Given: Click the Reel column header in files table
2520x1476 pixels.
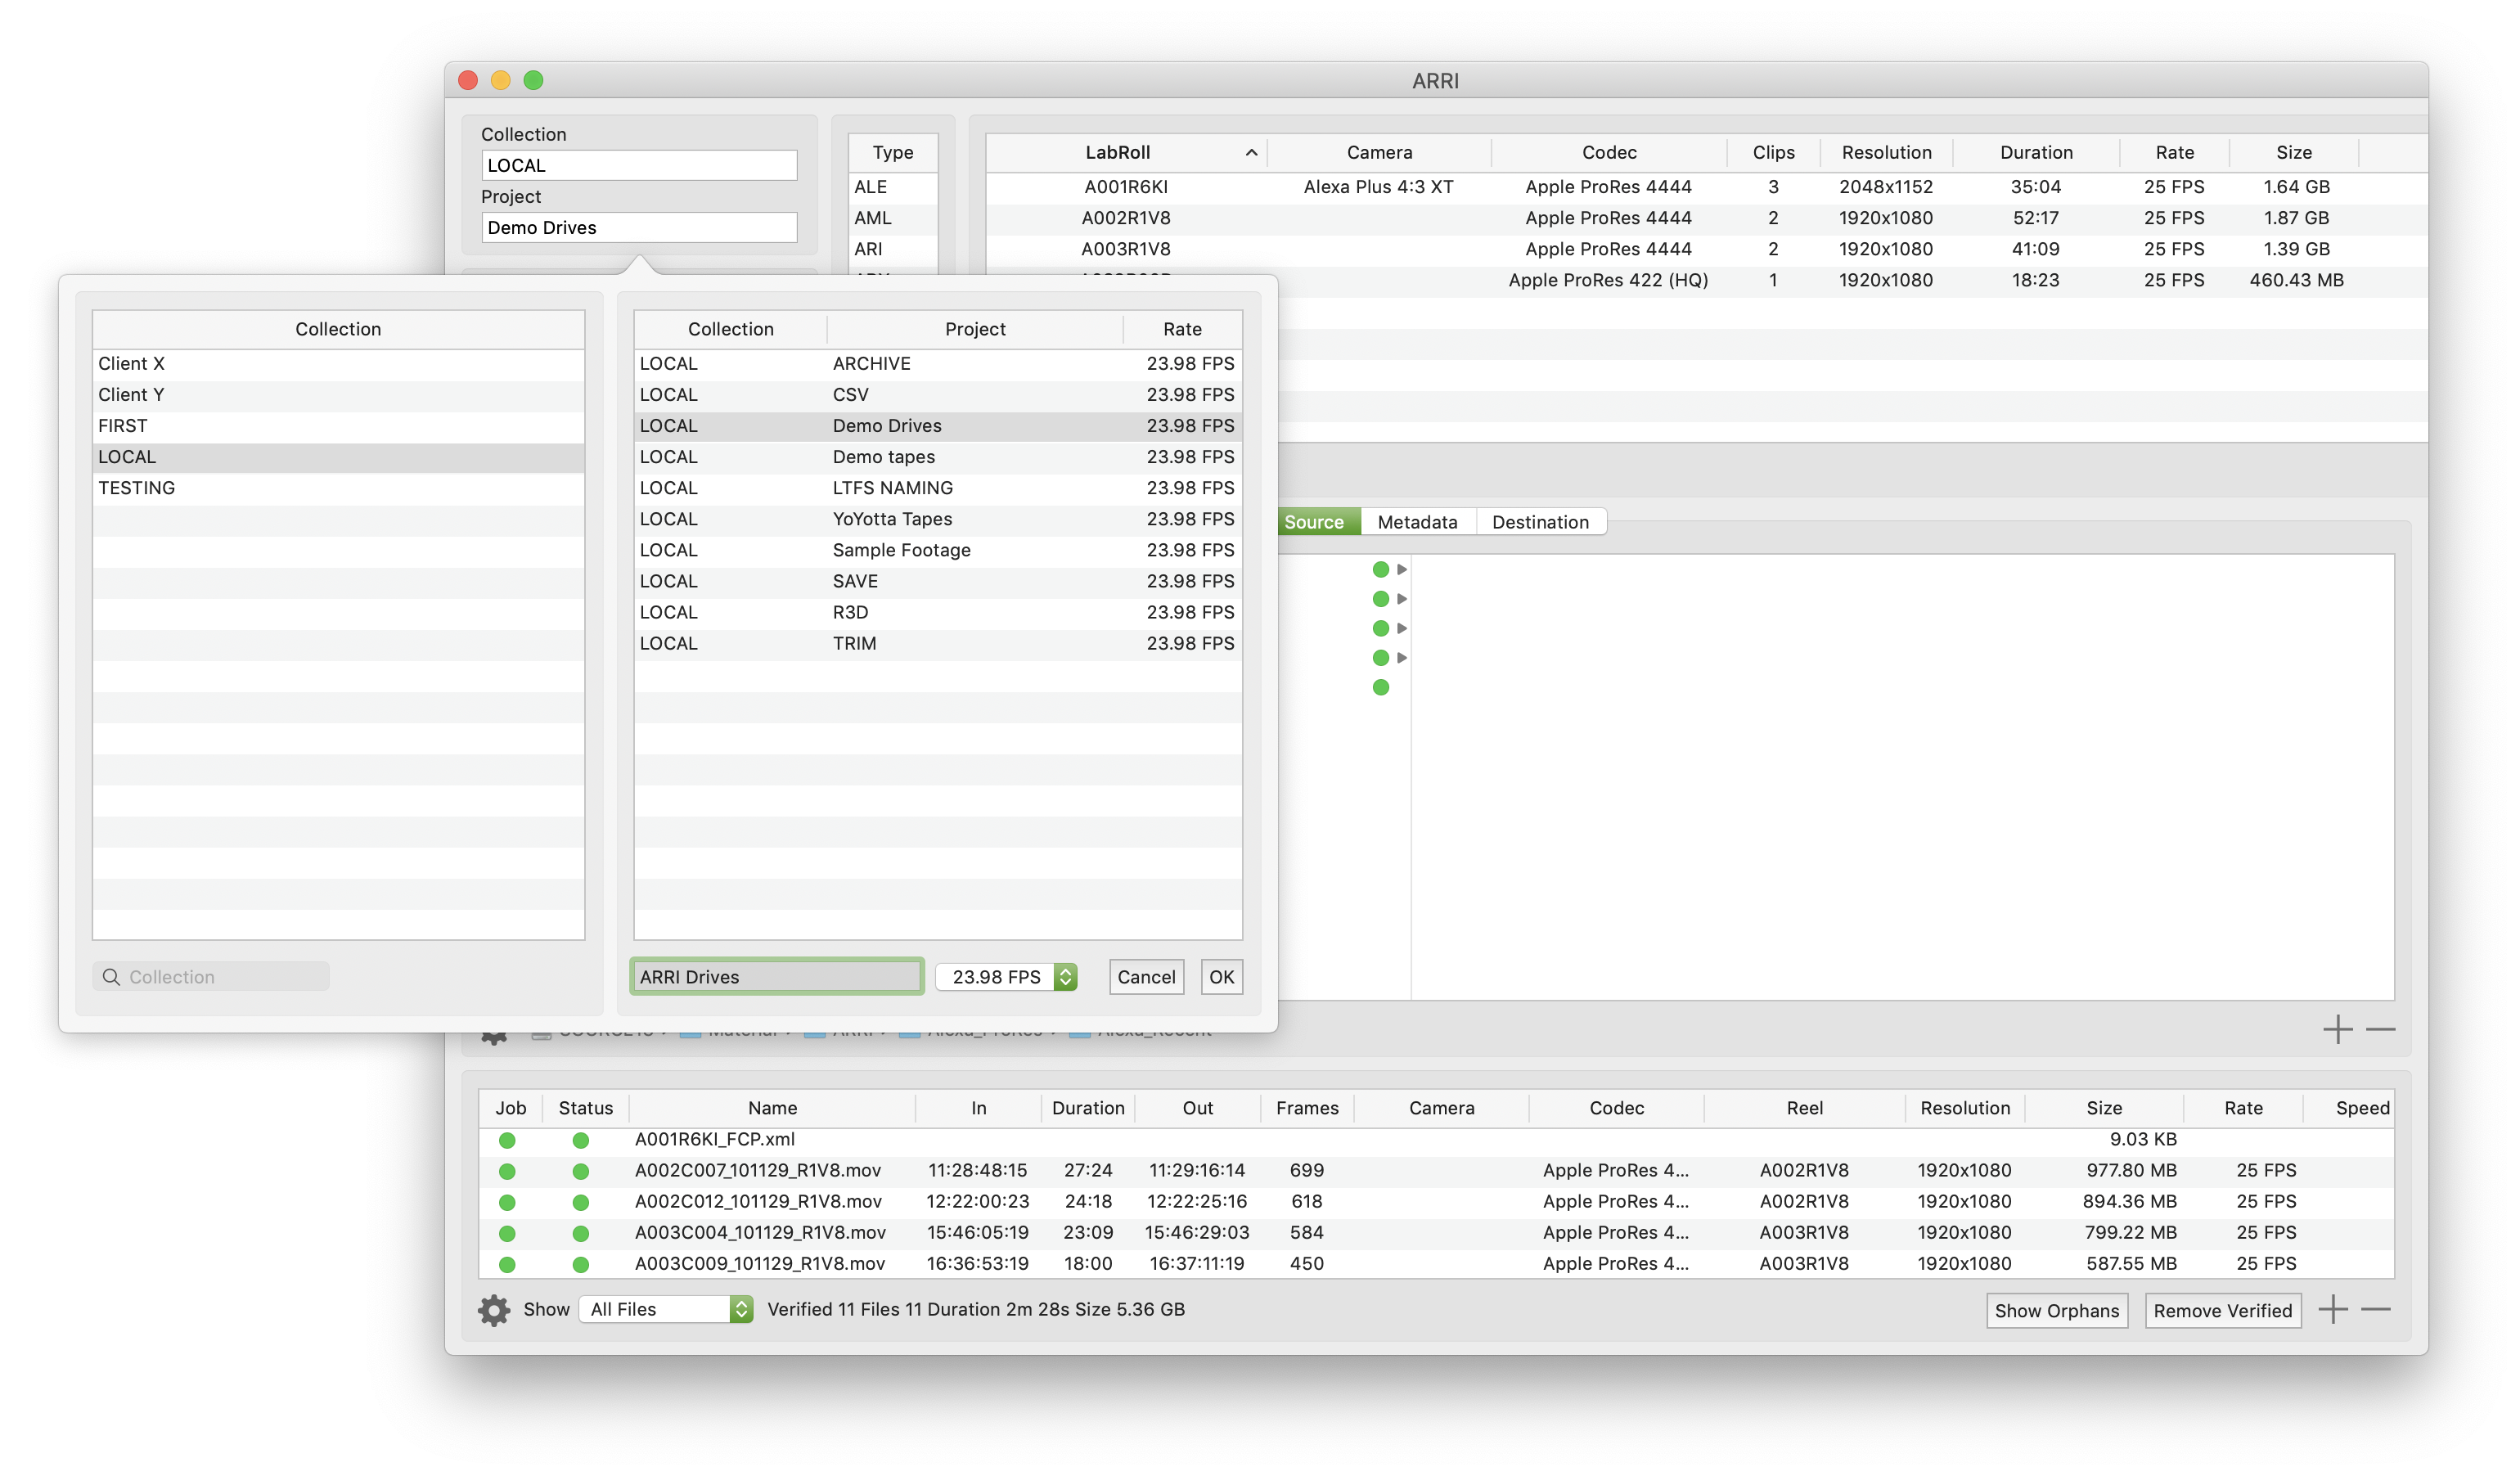Looking at the screenshot, I should [1804, 1108].
